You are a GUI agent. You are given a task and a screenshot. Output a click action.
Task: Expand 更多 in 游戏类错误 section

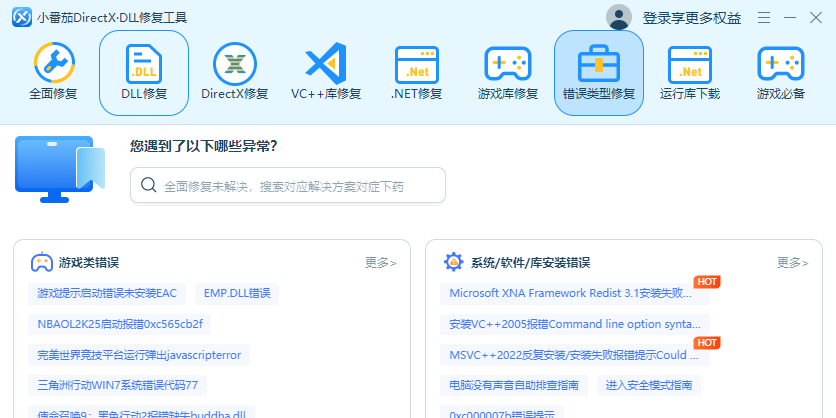[381, 262]
